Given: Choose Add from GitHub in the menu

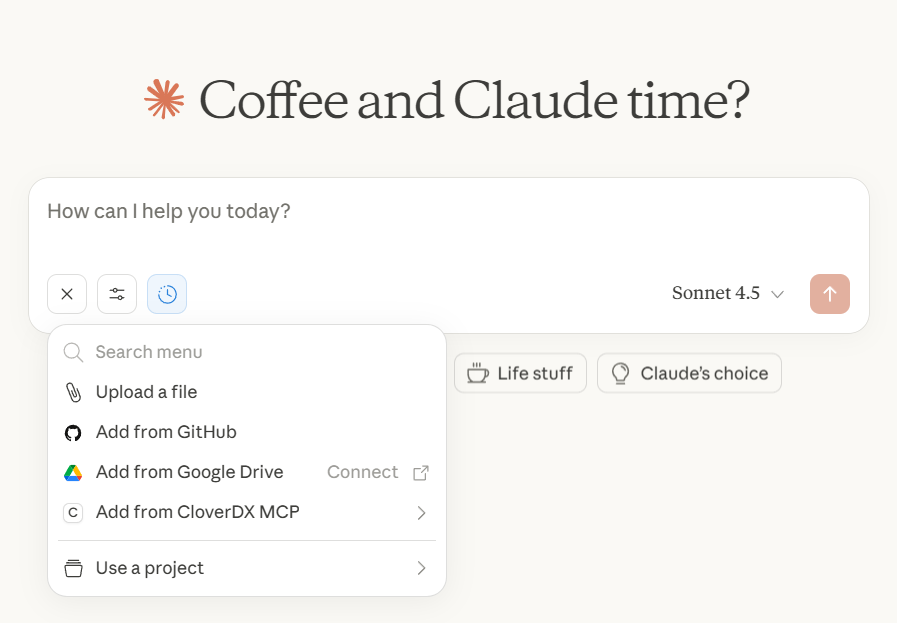Looking at the screenshot, I should click(166, 432).
